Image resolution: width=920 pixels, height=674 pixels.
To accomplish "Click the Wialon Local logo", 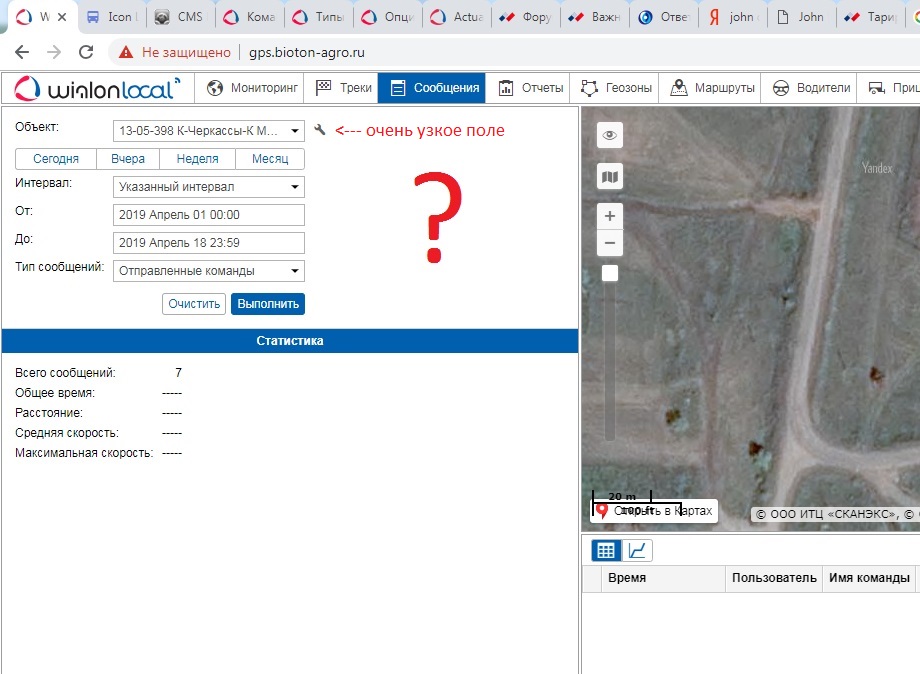I will click(x=97, y=88).
